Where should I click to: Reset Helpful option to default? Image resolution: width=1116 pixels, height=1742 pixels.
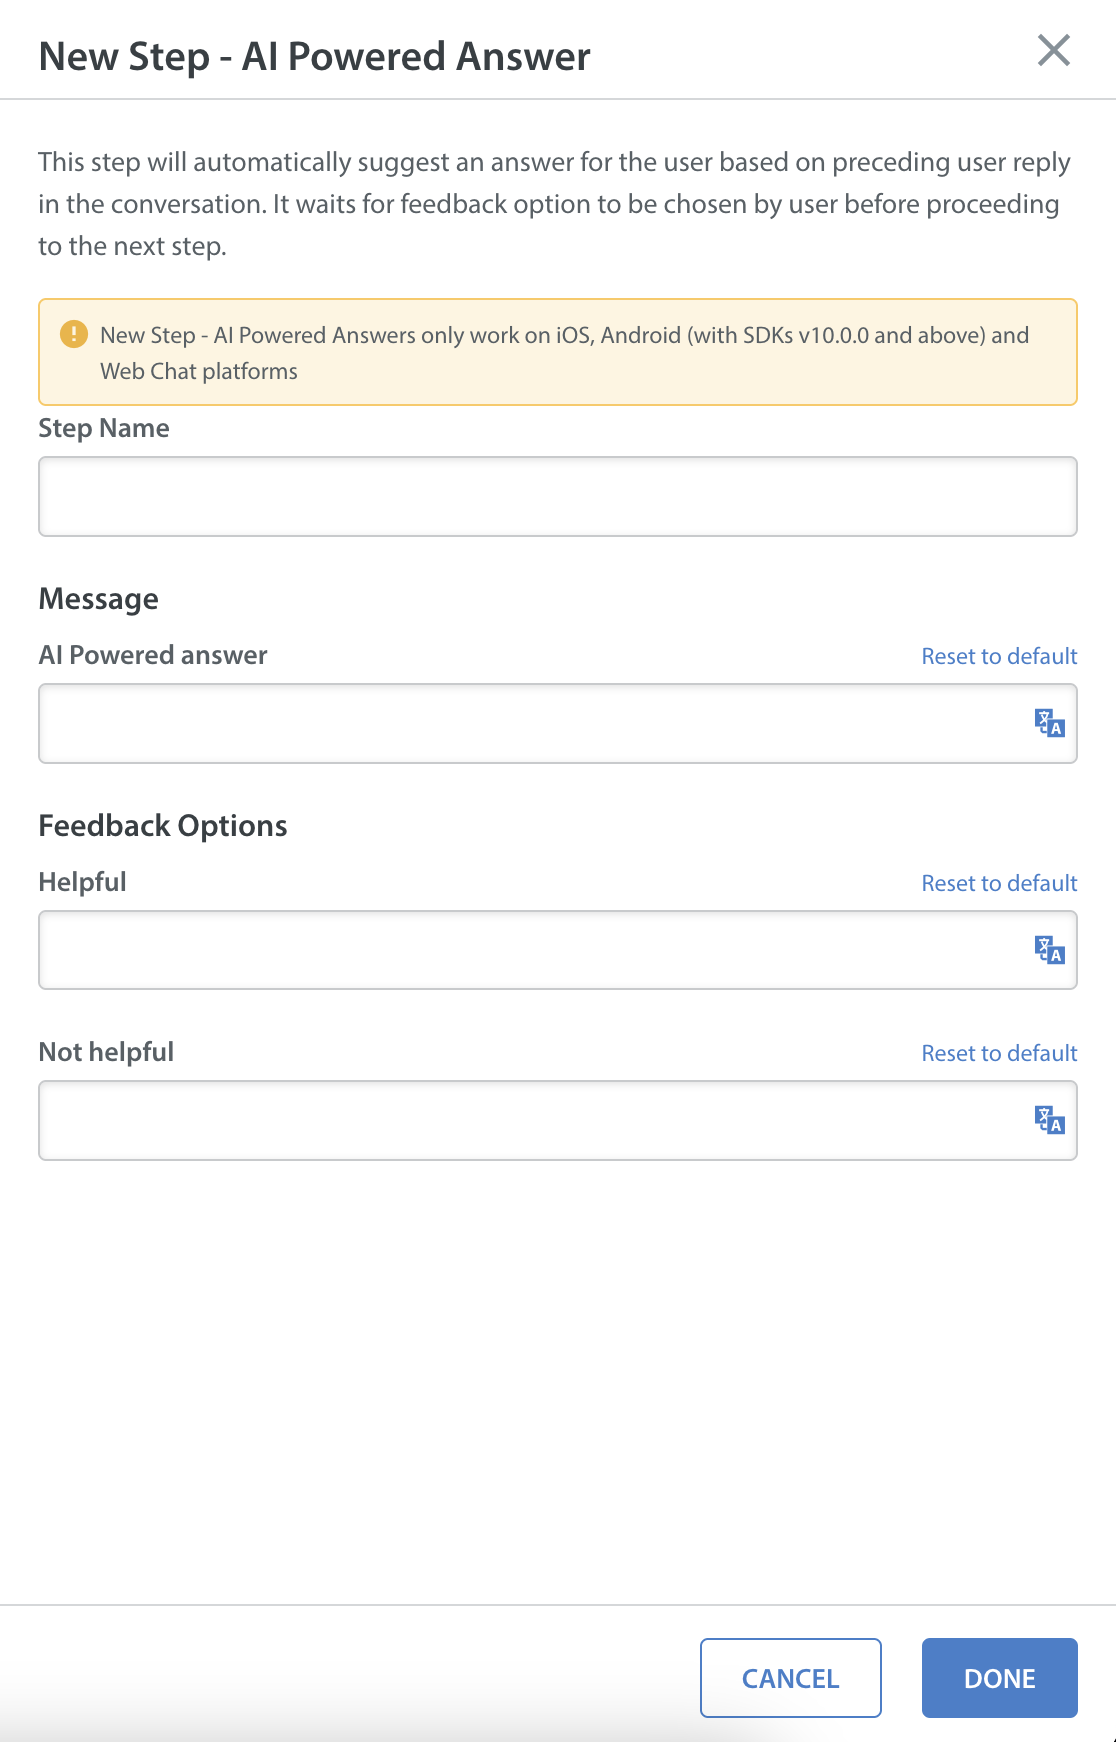click(x=999, y=883)
